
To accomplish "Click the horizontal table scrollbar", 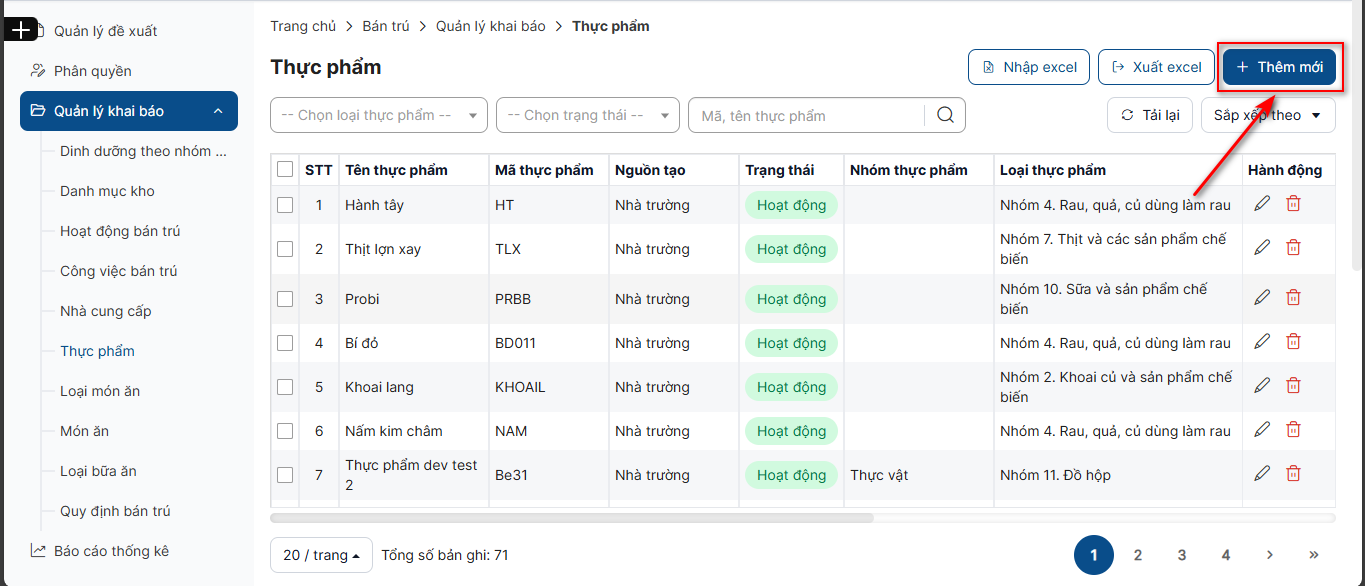I will click(572, 518).
